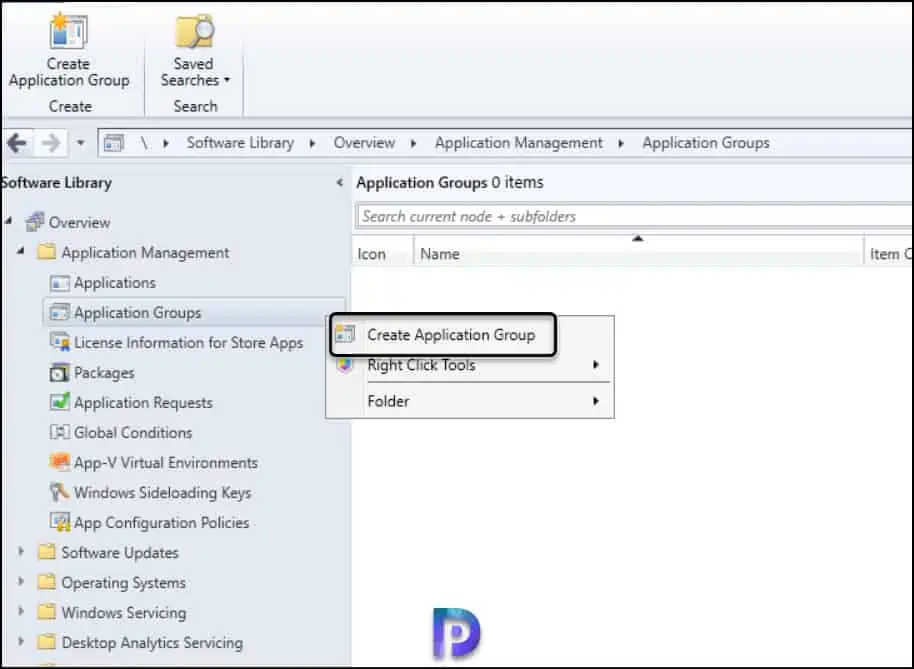Open Global Conditions node
This screenshot has width=914, height=669.
133,432
